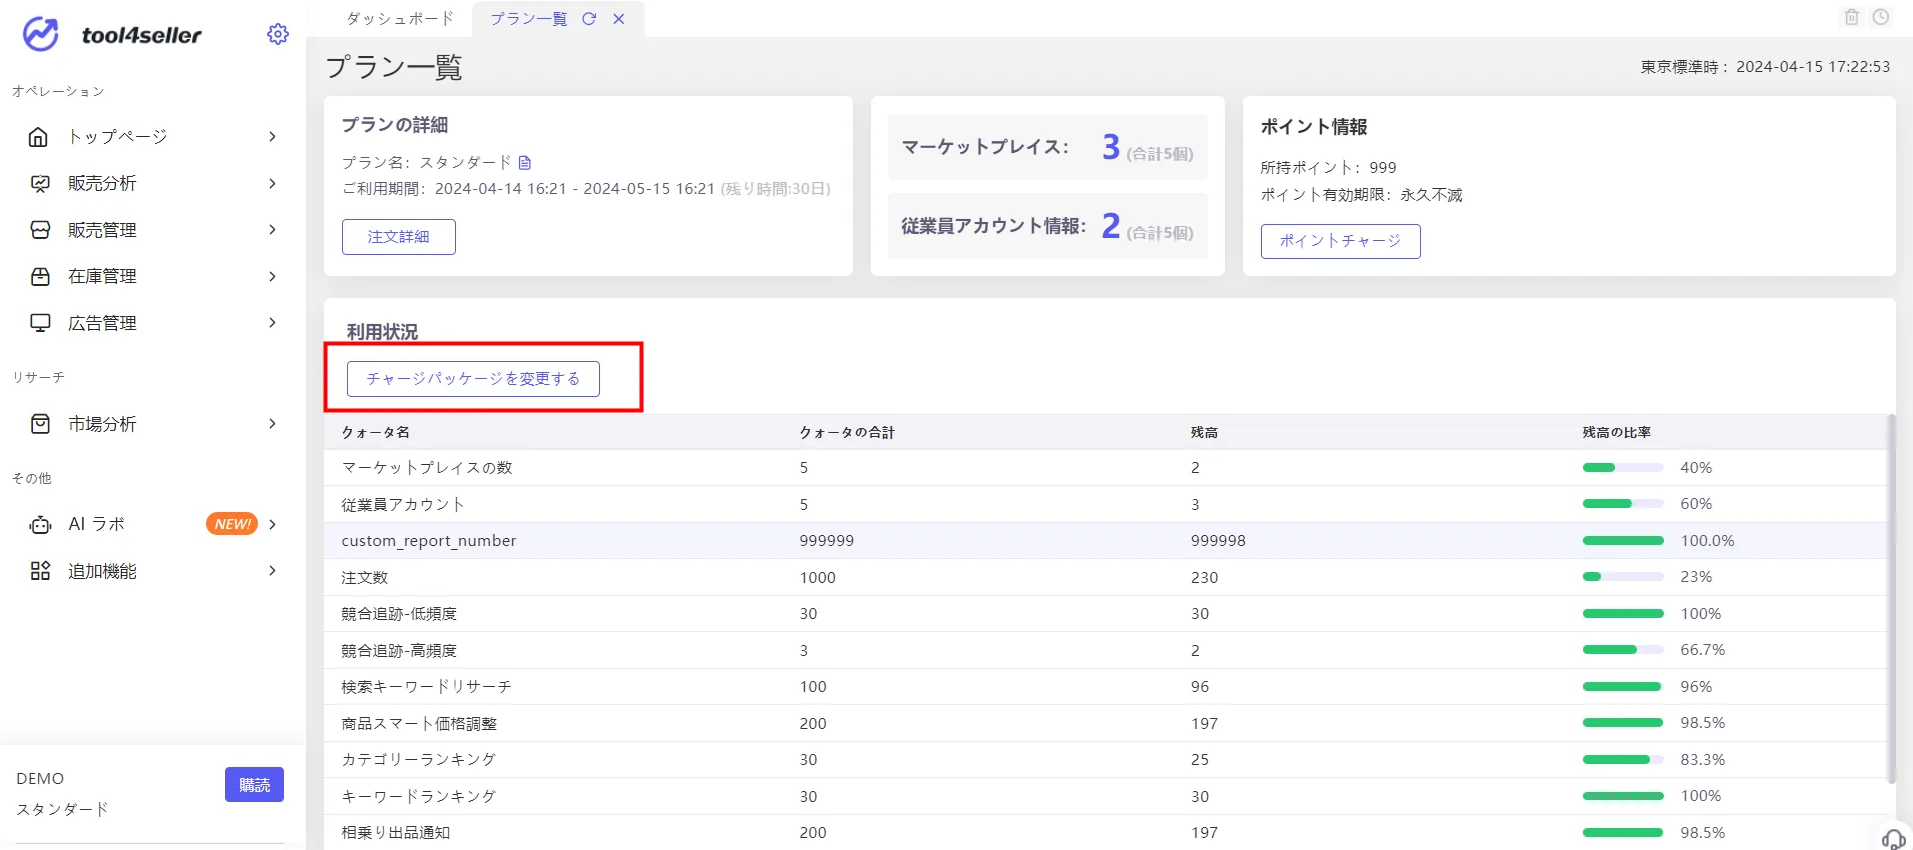The width and height of the screenshot is (1913, 850).
Task: Click チャージパッケージを変更する button
Action: (473, 379)
